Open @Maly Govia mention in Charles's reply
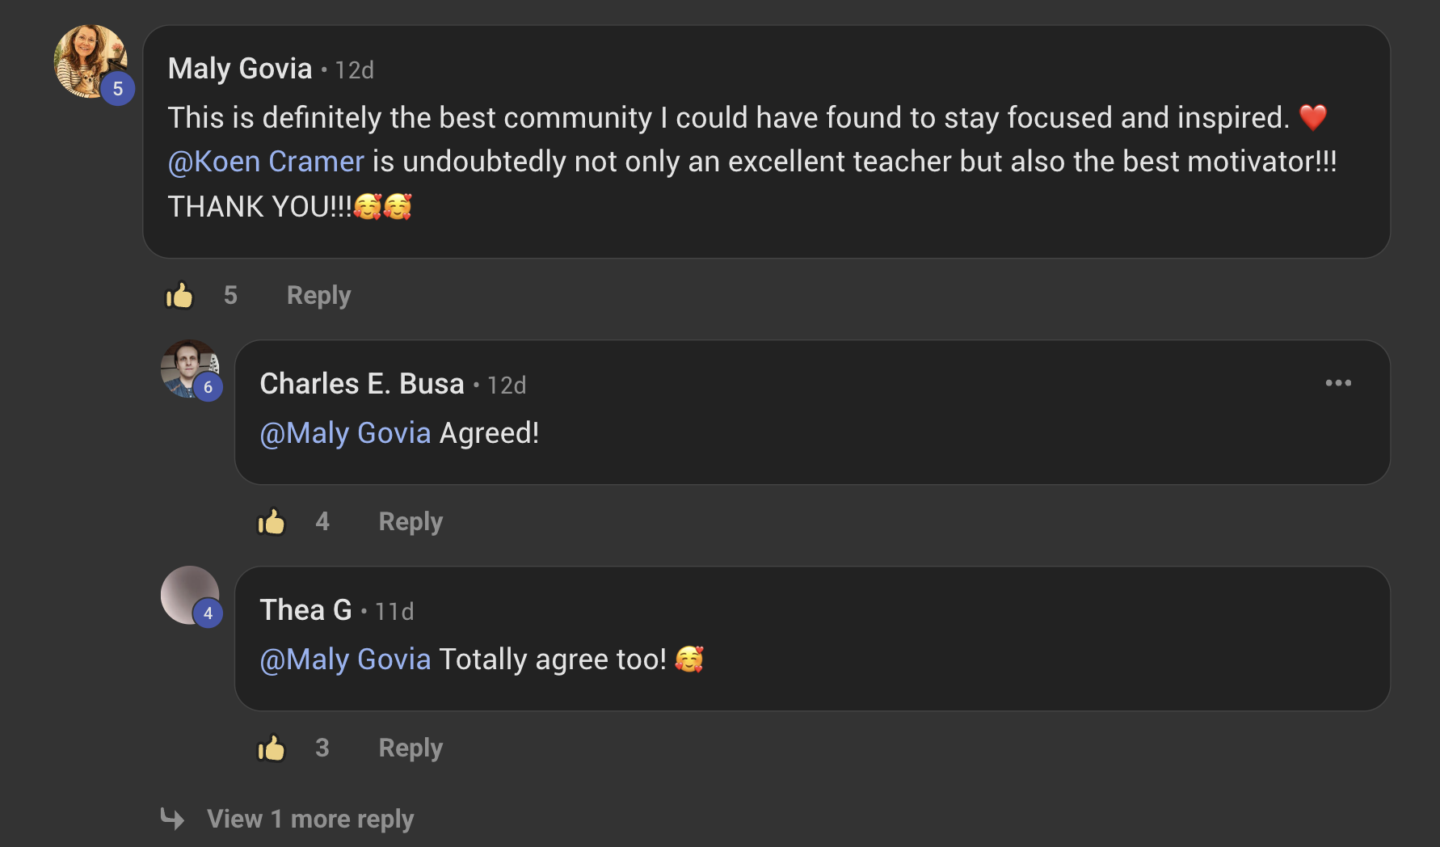 [345, 433]
